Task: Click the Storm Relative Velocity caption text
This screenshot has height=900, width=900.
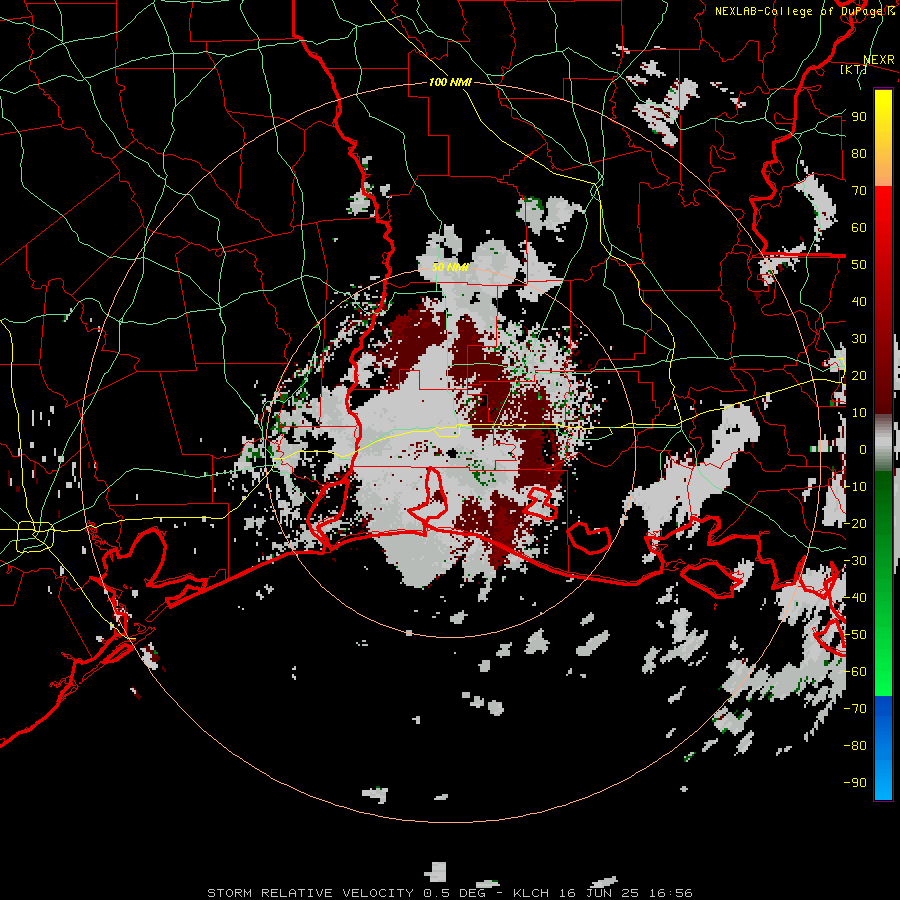Action: pos(450,893)
